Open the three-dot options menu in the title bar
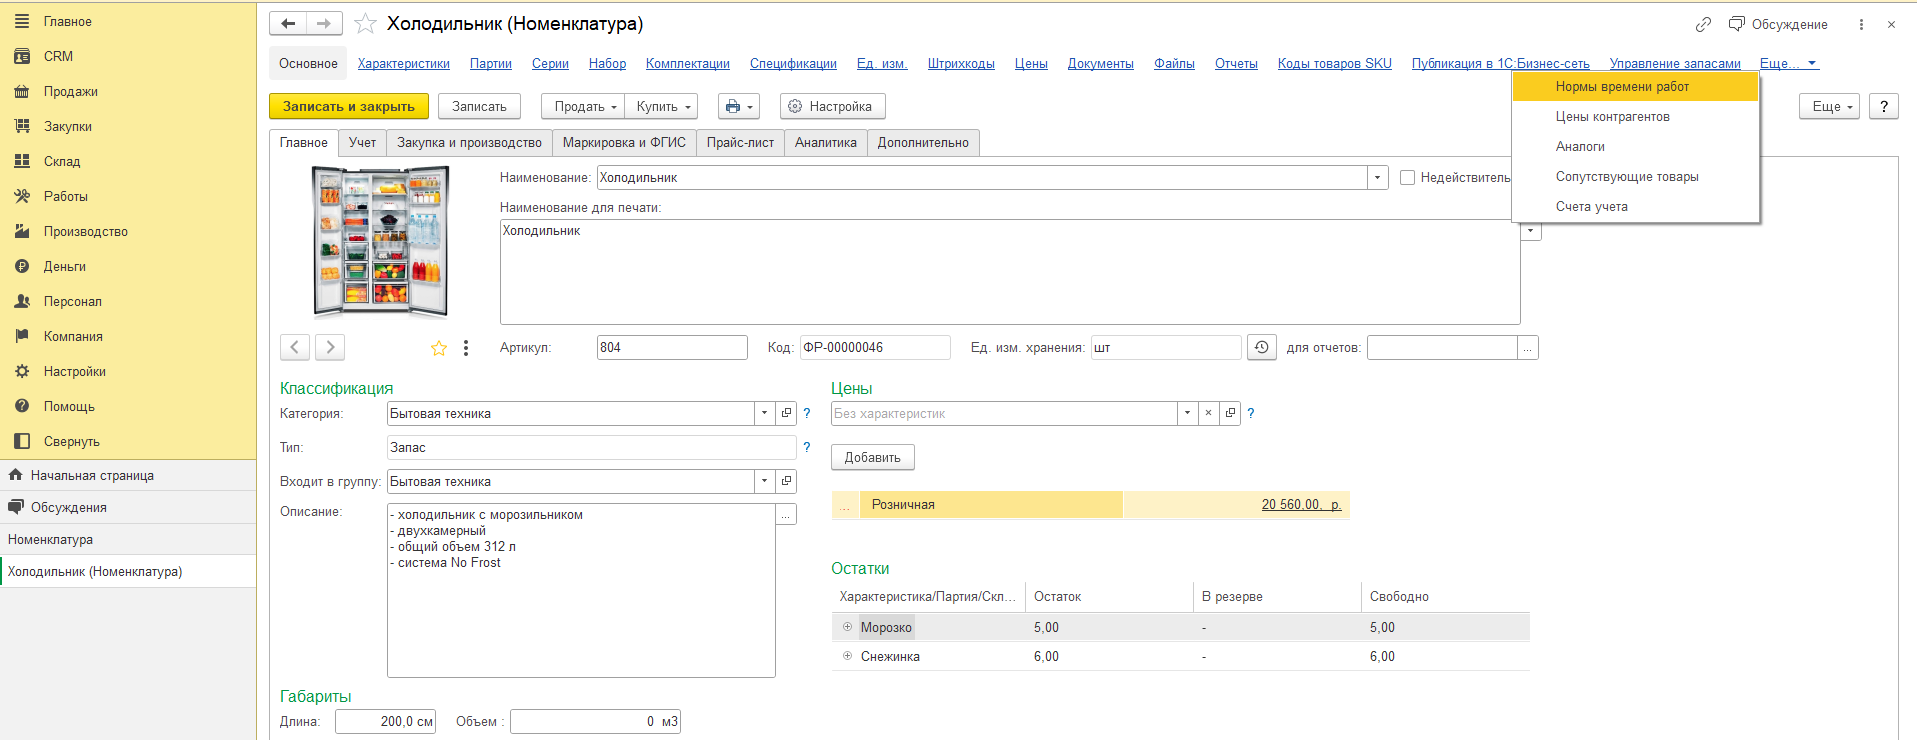 (x=1861, y=24)
